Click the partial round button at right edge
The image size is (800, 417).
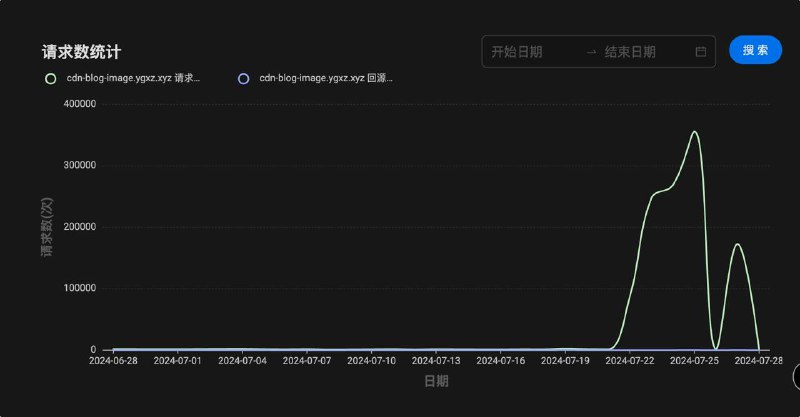(796, 376)
